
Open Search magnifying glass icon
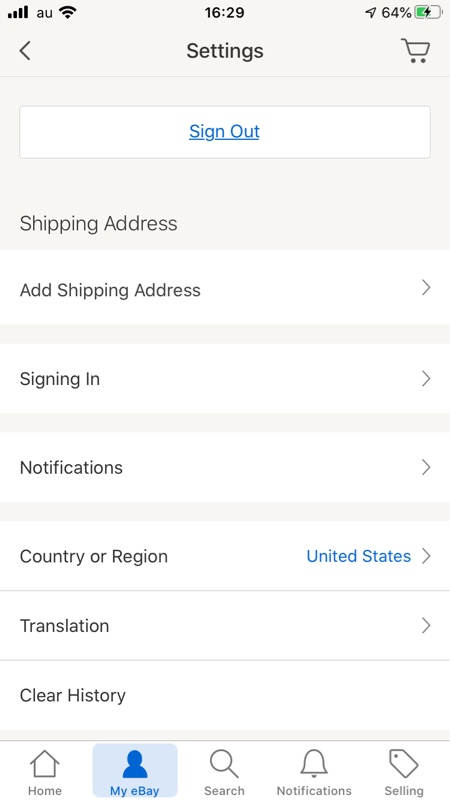[224, 764]
